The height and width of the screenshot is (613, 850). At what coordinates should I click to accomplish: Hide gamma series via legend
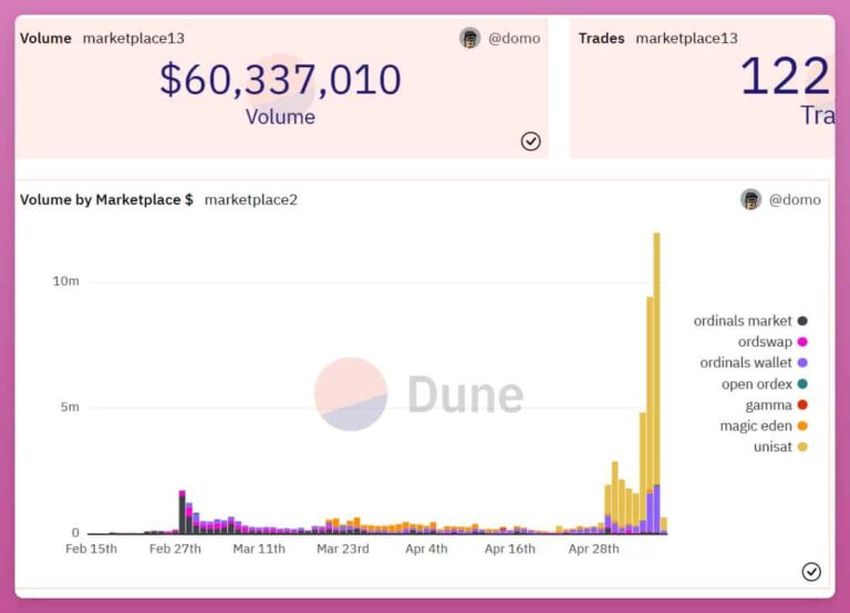(x=776, y=405)
